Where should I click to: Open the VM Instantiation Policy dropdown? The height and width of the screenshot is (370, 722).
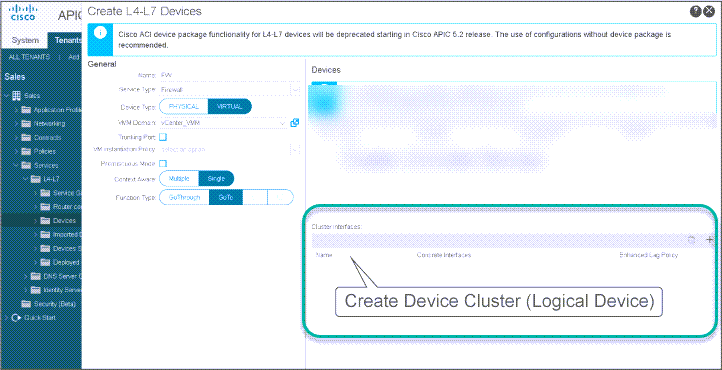[x=296, y=150]
